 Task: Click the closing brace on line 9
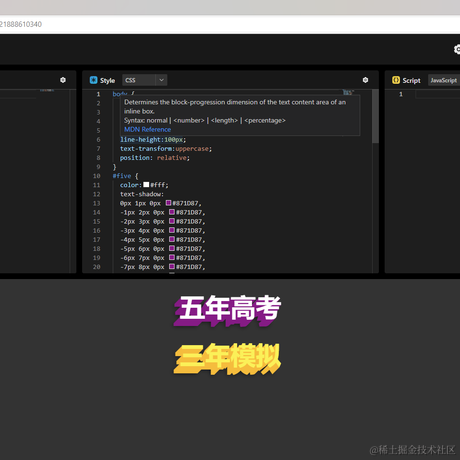point(114,167)
